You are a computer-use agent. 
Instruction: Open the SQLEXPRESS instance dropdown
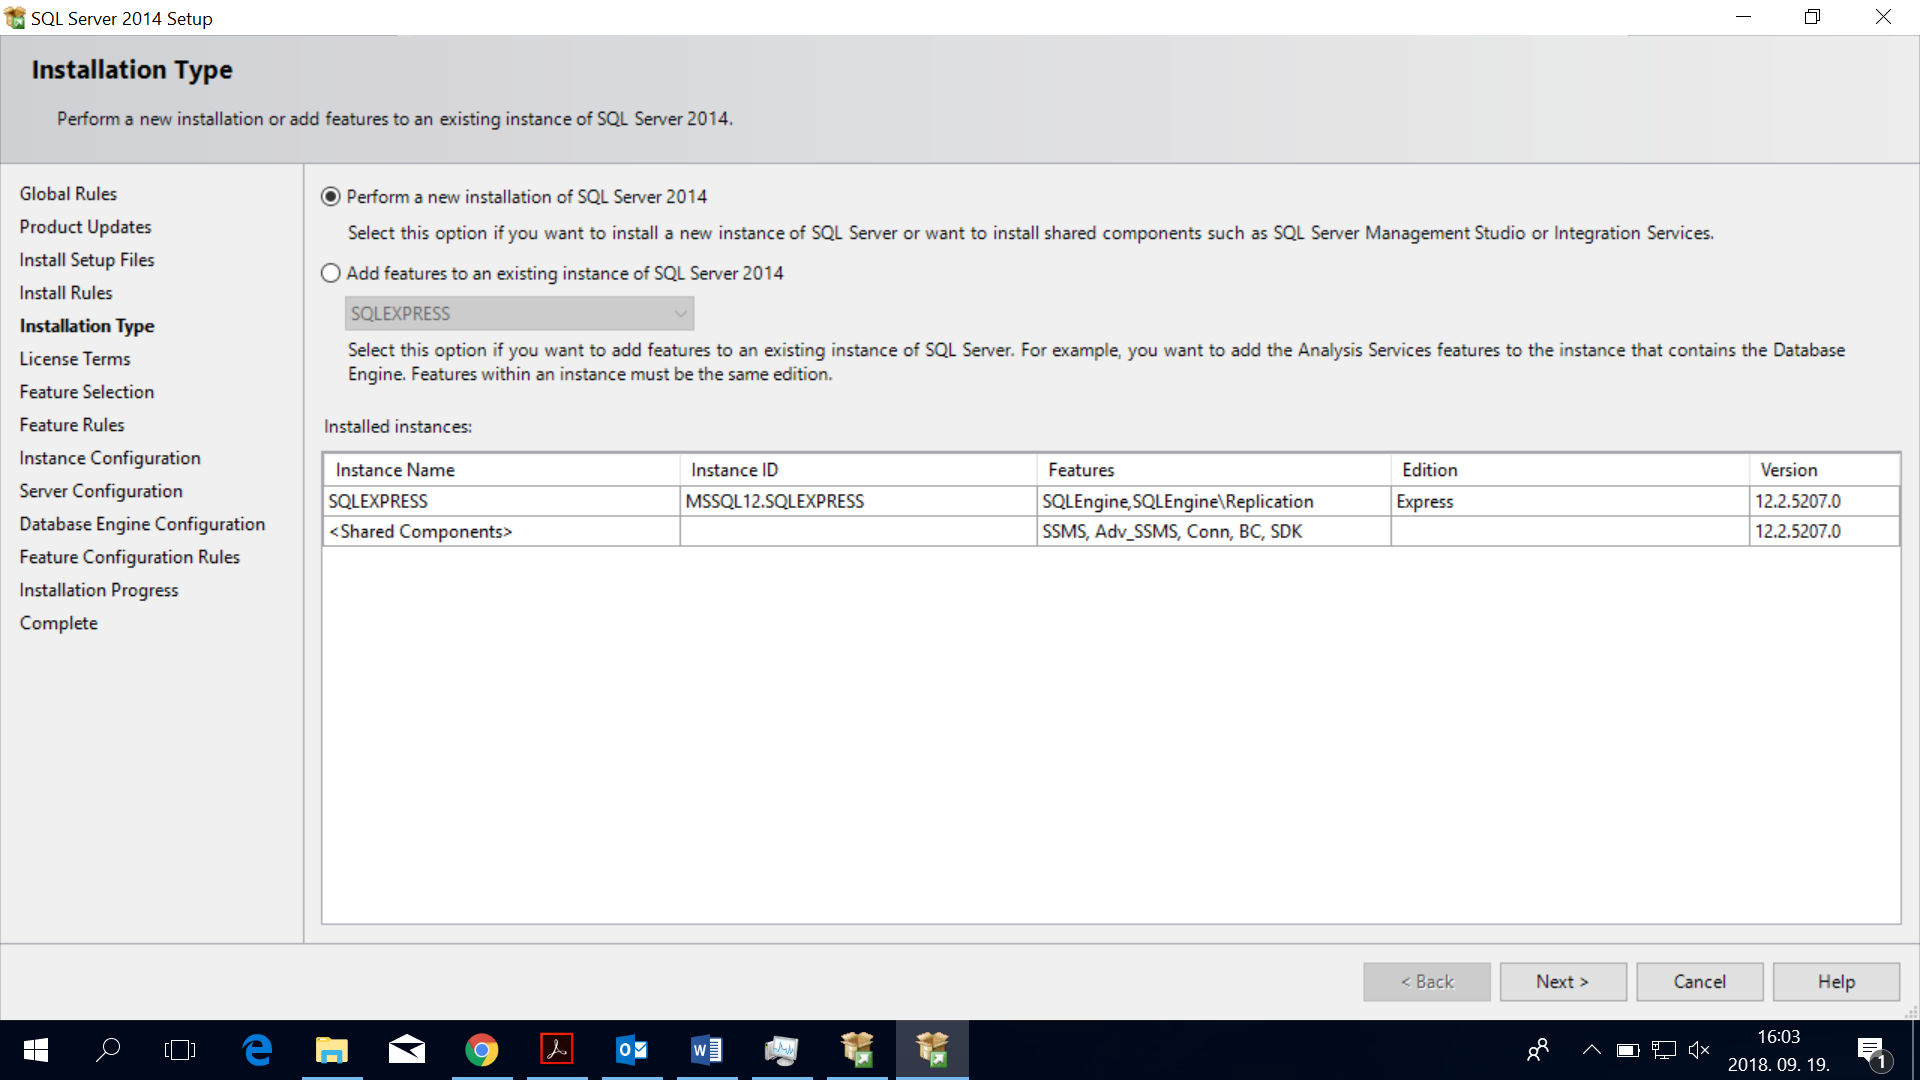pos(519,314)
